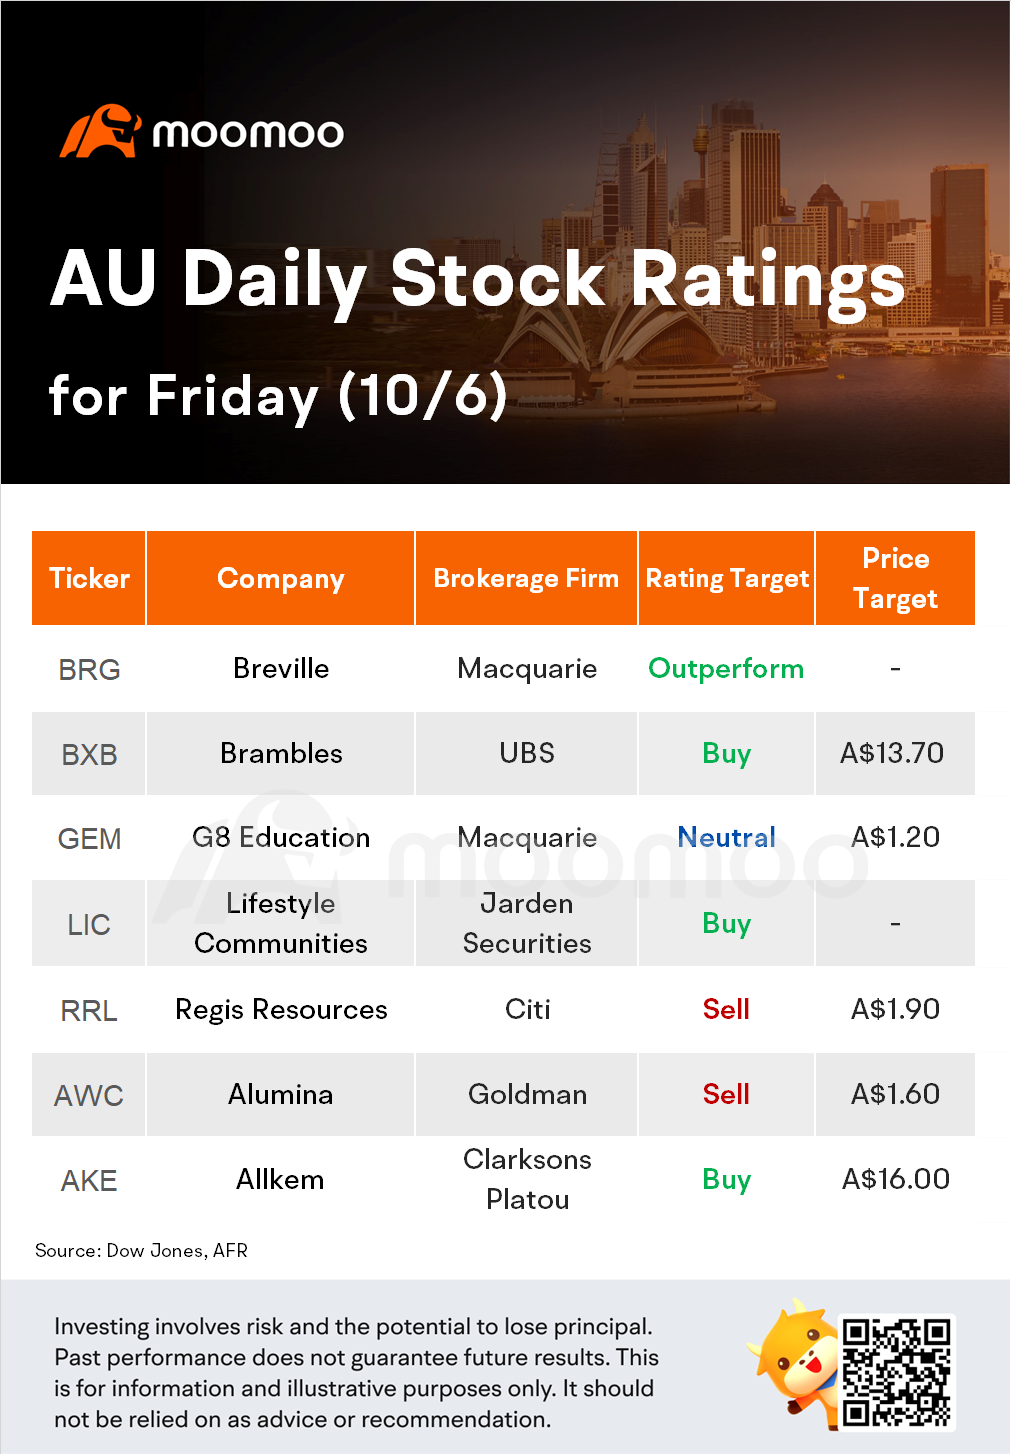
Task: Click the Price Target column header
Action: [x=895, y=578]
